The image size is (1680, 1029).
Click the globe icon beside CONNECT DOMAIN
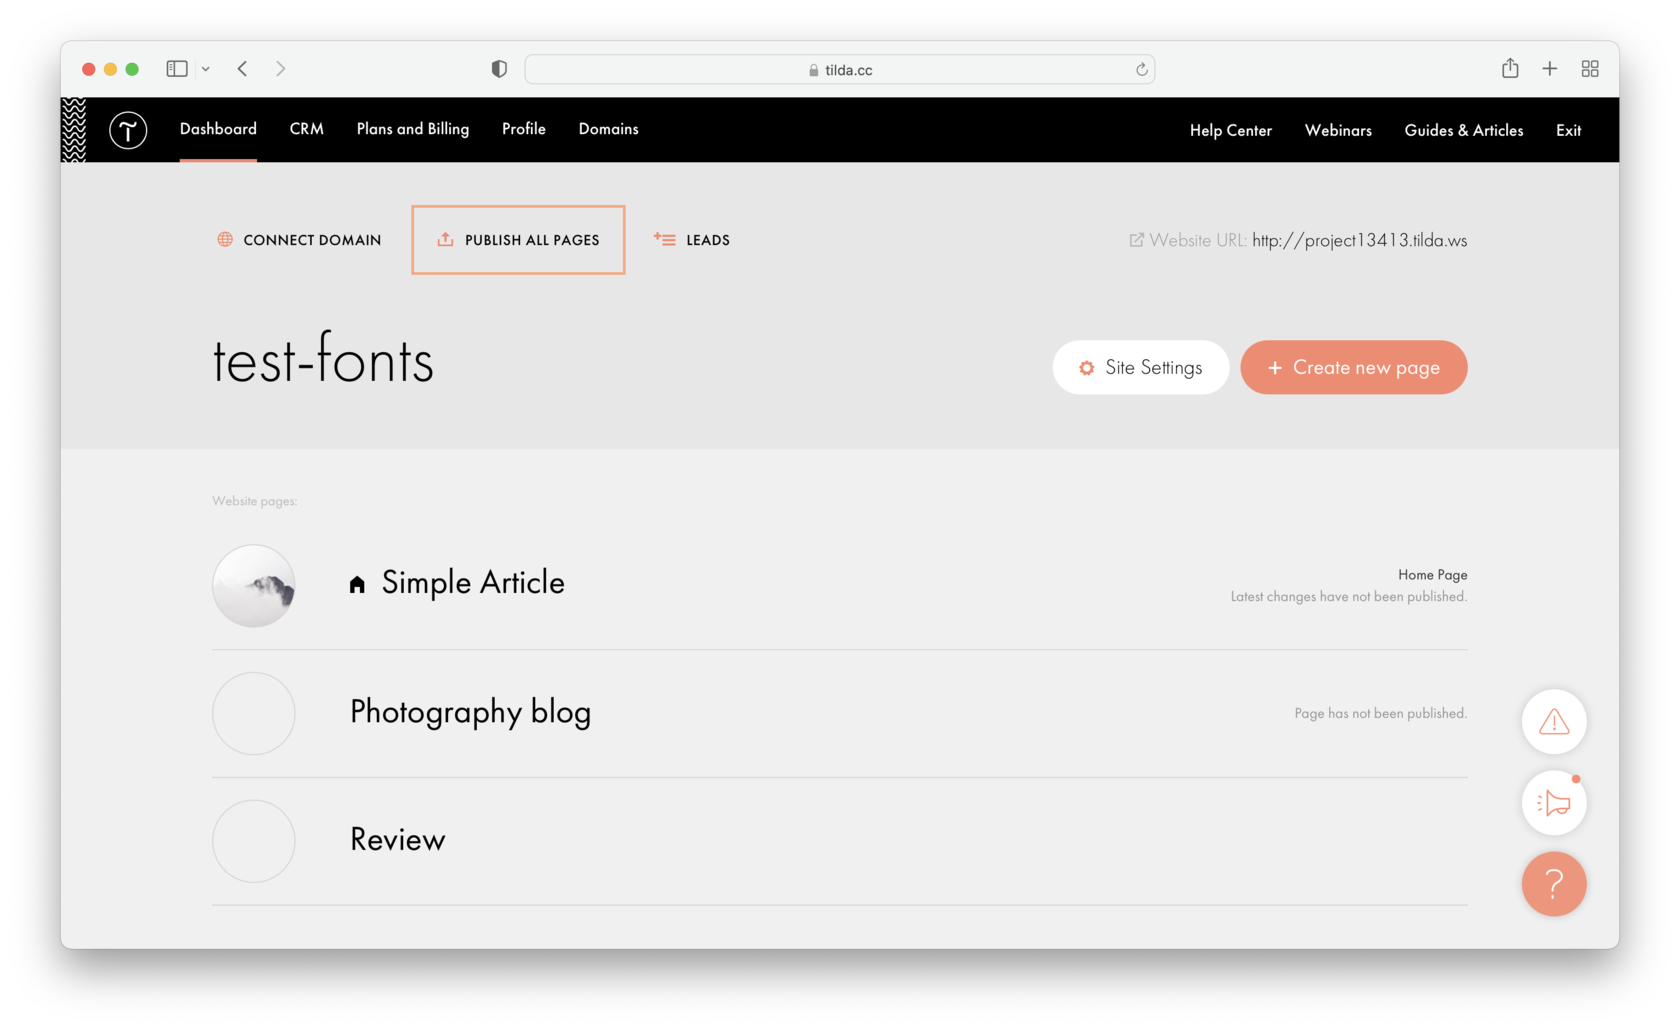(223, 239)
